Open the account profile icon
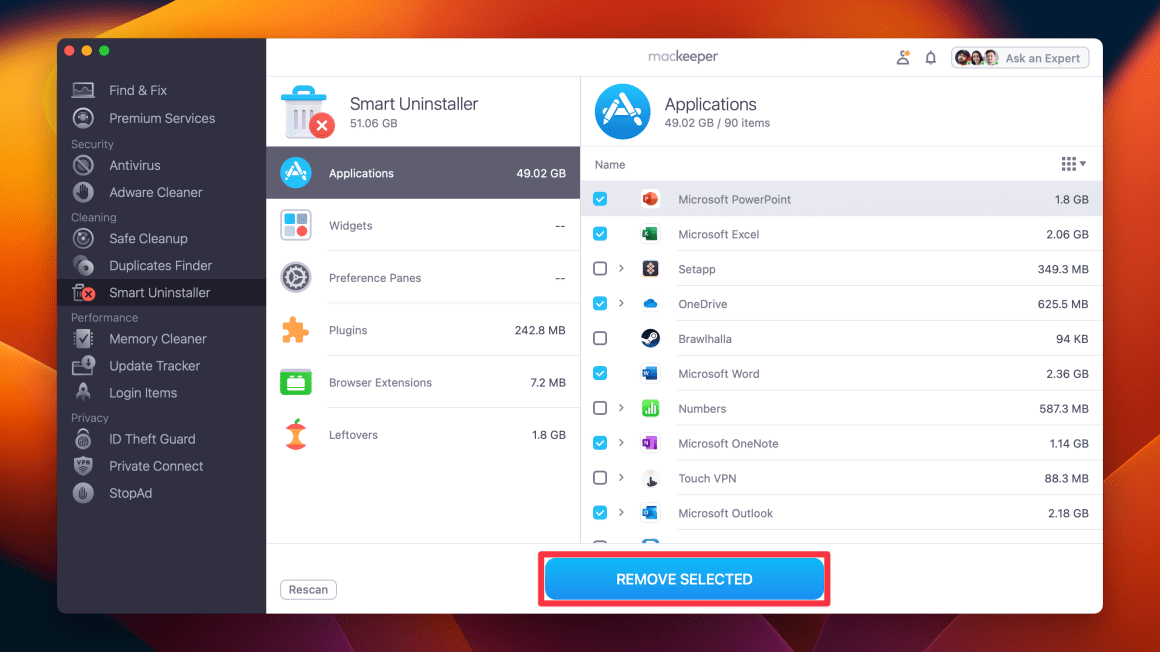 pyautogui.click(x=903, y=57)
